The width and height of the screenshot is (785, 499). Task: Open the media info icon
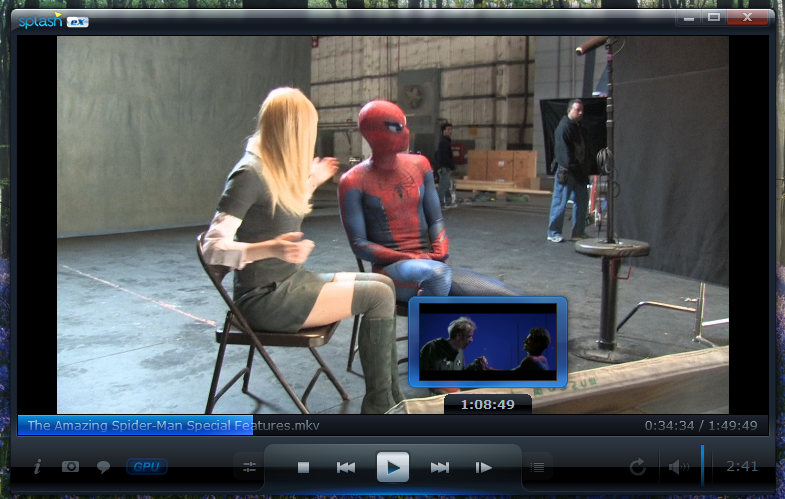pyautogui.click(x=37, y=467)
